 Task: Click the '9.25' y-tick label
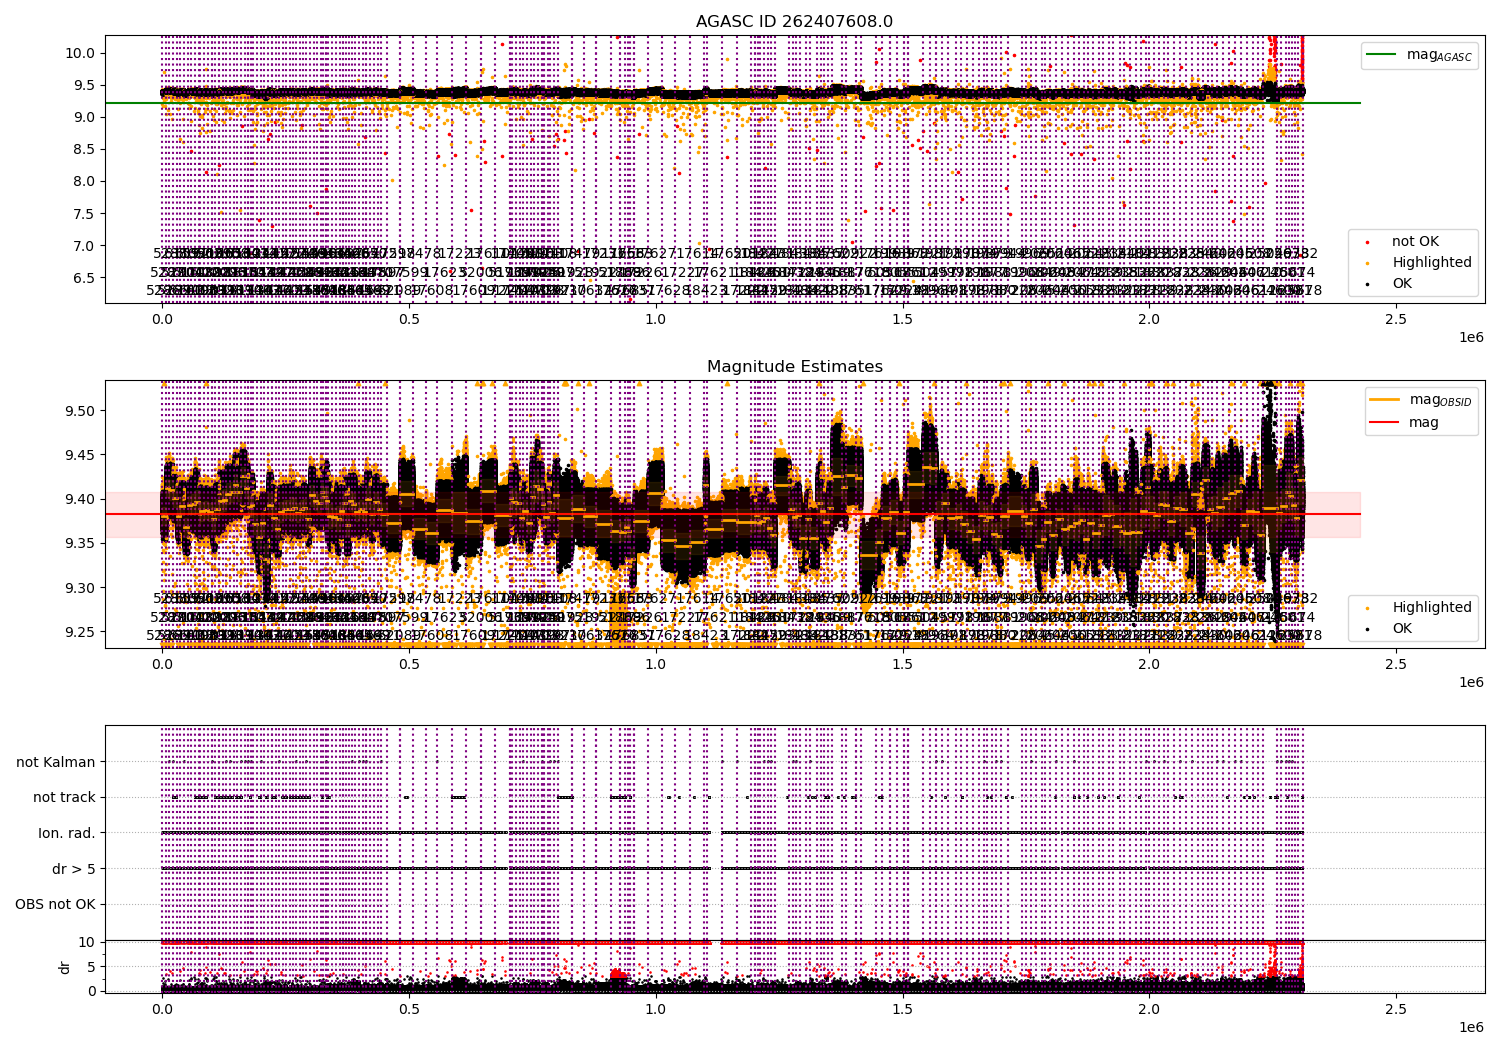coord(81,632)
